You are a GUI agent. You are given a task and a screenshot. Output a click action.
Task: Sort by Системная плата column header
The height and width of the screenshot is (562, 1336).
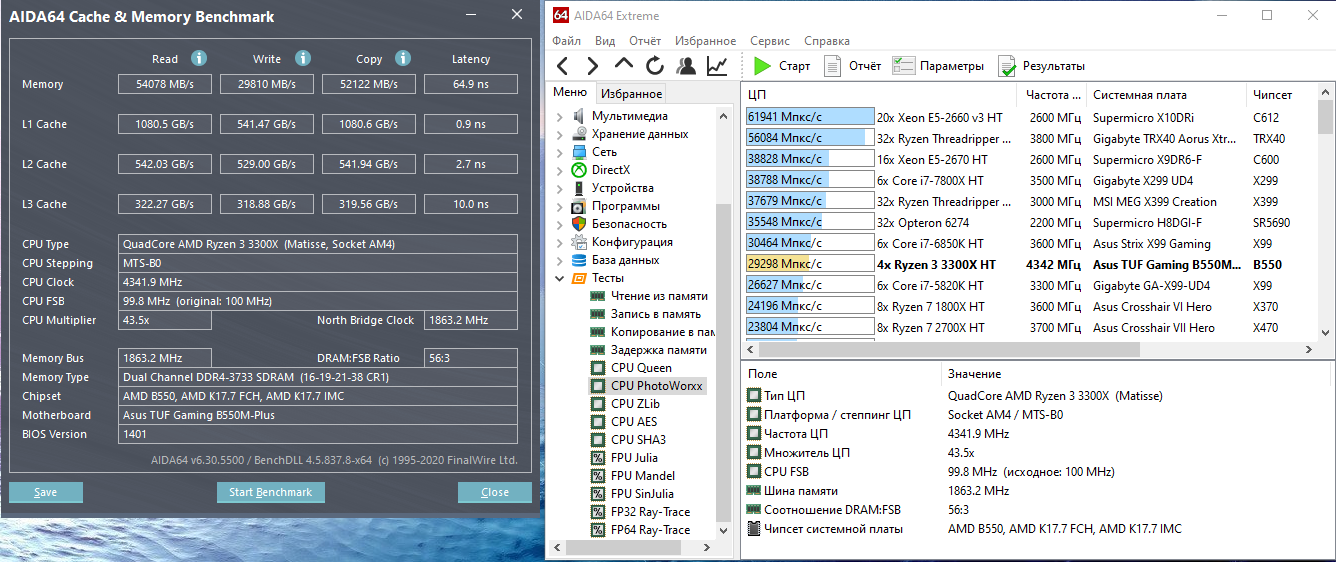pos(1166,95)
